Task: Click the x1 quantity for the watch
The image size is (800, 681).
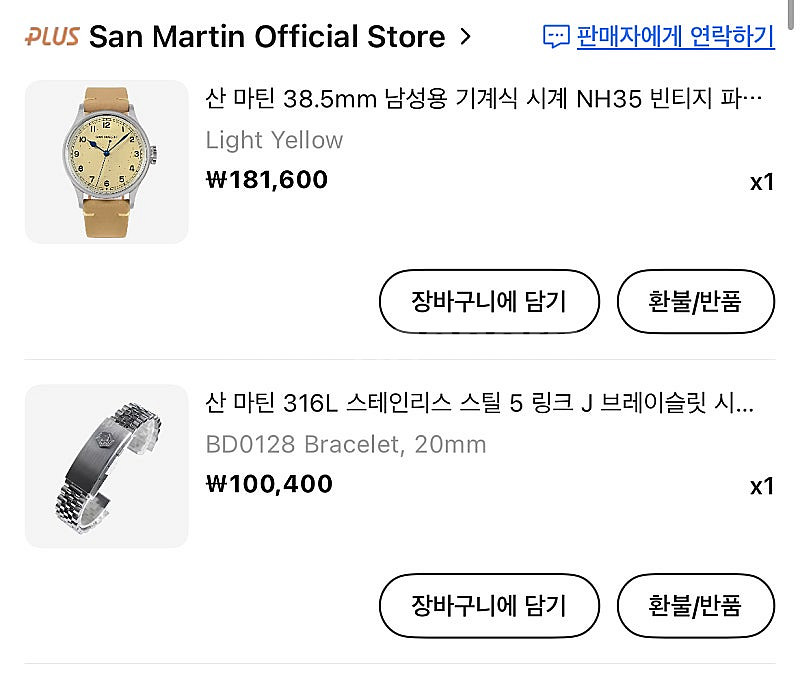Action: click(762, 182)
